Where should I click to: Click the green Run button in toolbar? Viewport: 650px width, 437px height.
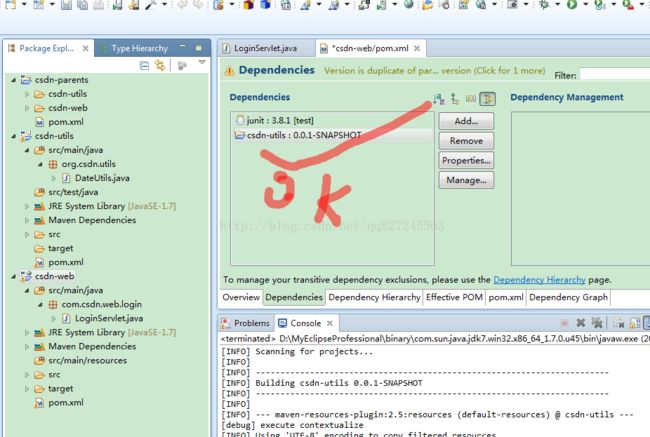tap(572, 5)
